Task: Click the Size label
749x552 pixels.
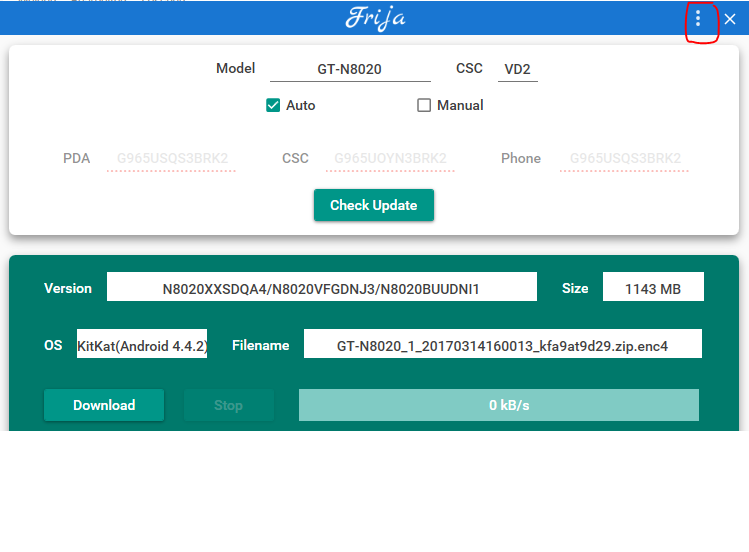Action: point(575,288)
